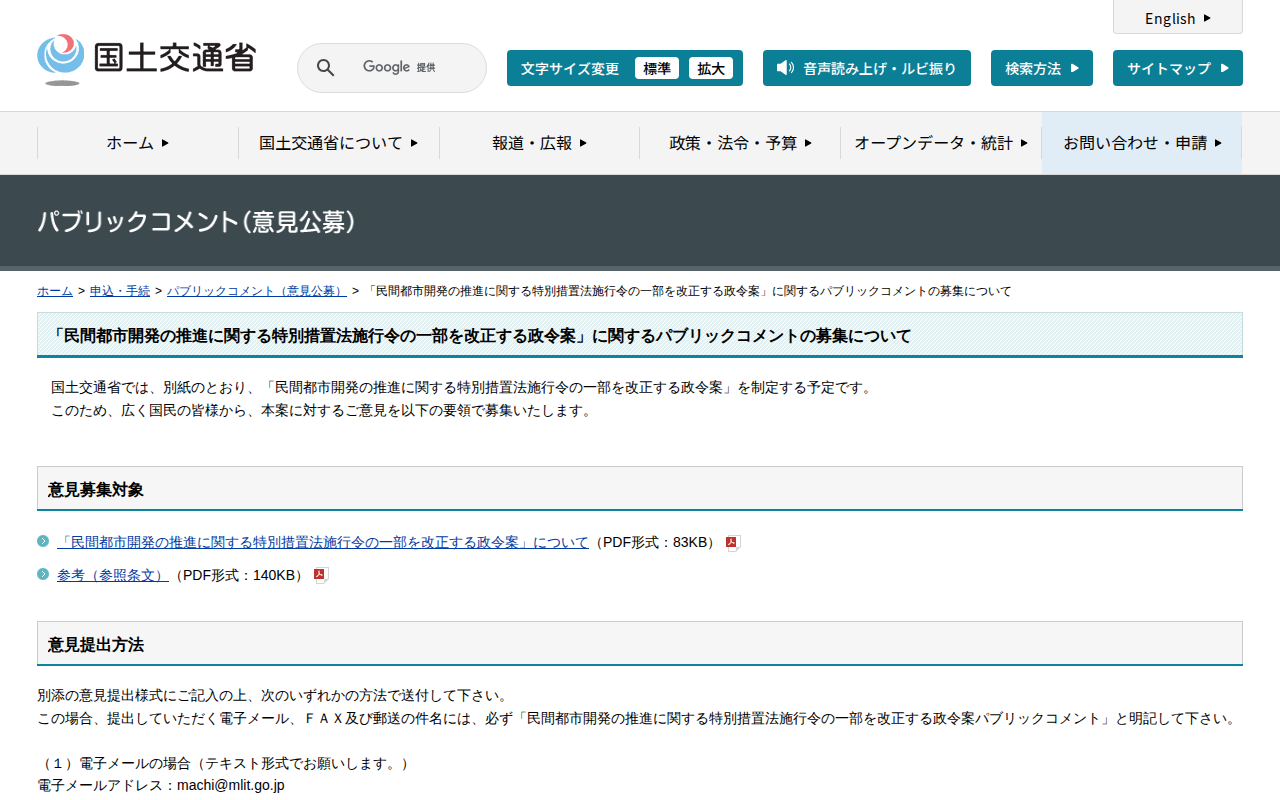
Task: Set font size to 標準
Action: click(x=657, y=68)
